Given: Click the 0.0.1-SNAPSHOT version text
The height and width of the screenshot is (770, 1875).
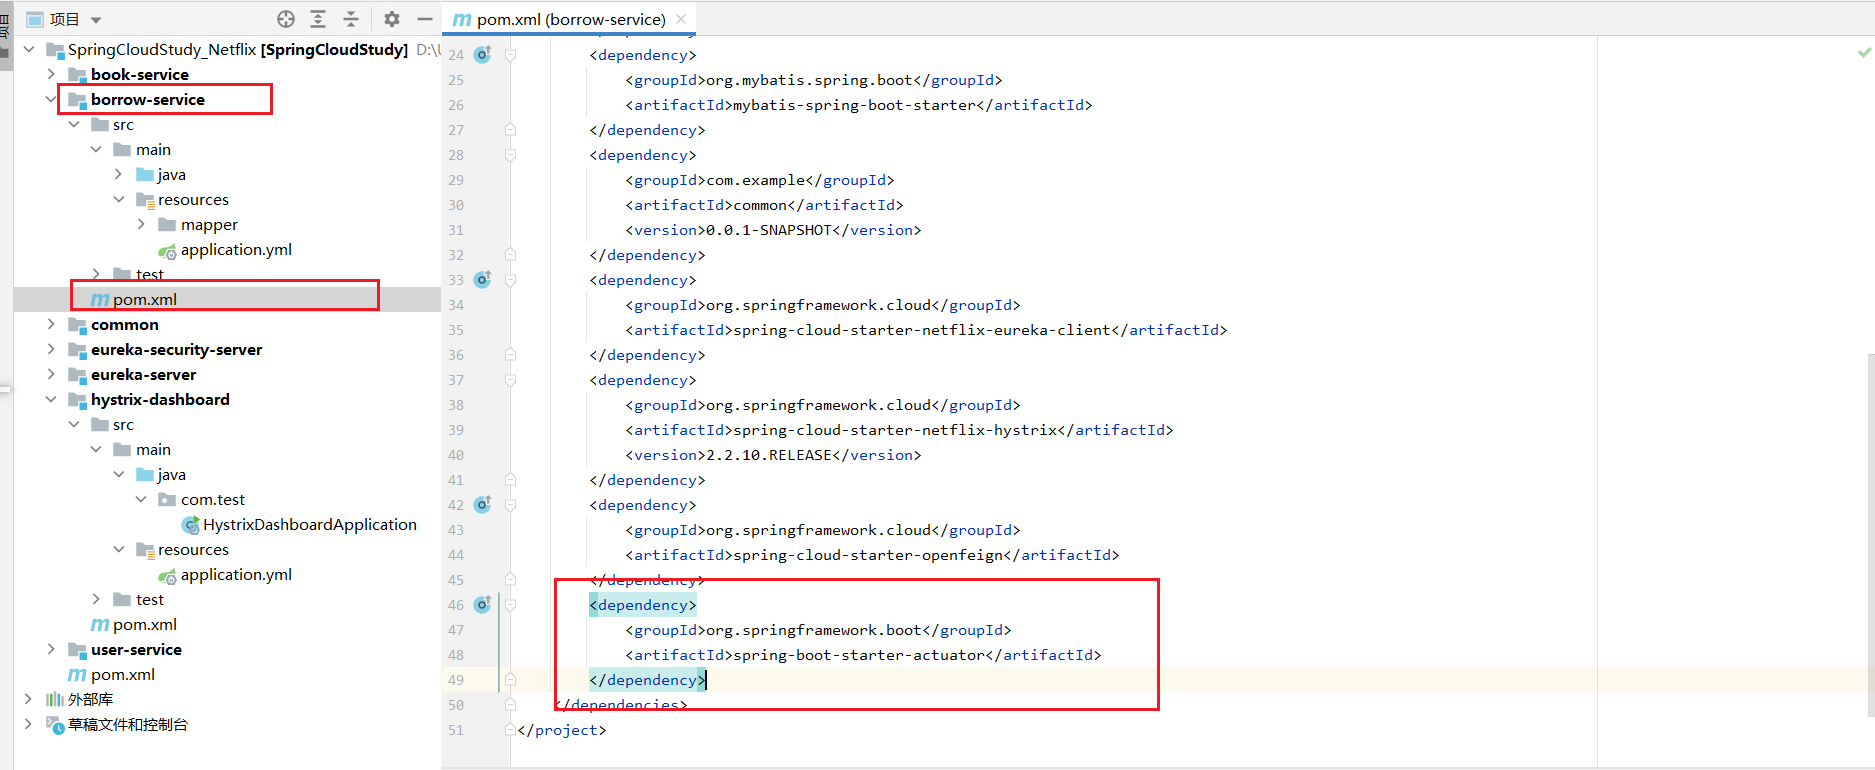Looking at the screenshot, I should [x=770, y=230].
